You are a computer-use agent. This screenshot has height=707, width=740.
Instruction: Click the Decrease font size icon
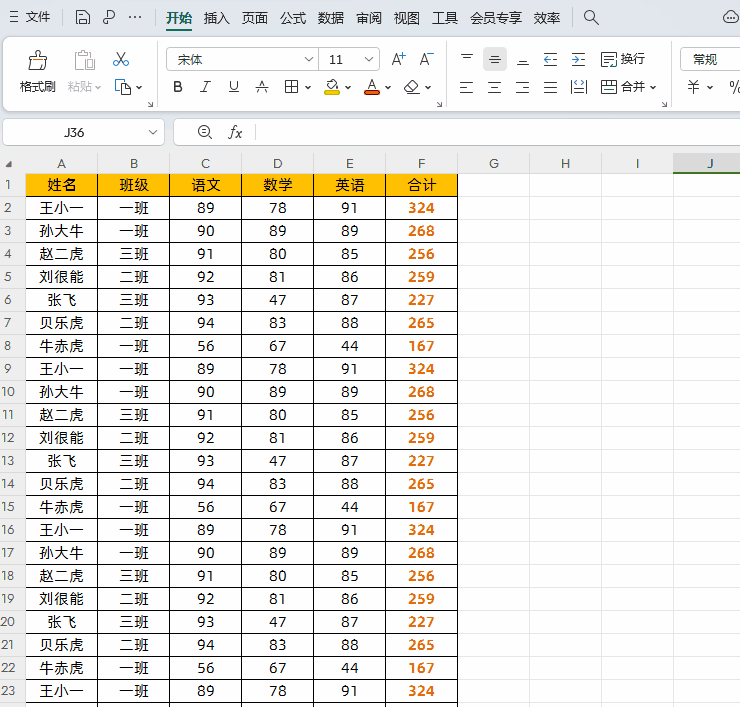point(426,59)
